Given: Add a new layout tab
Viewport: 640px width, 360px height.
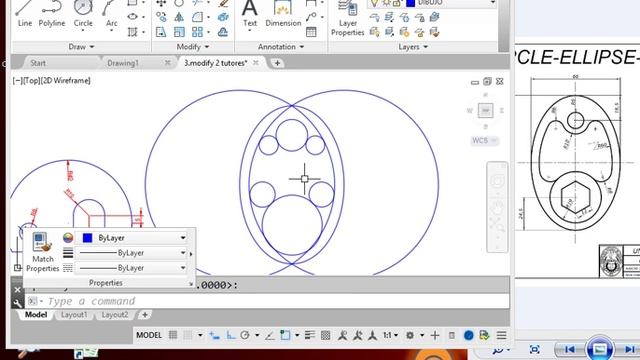Looking at the screenshot, I should (144, 315).
